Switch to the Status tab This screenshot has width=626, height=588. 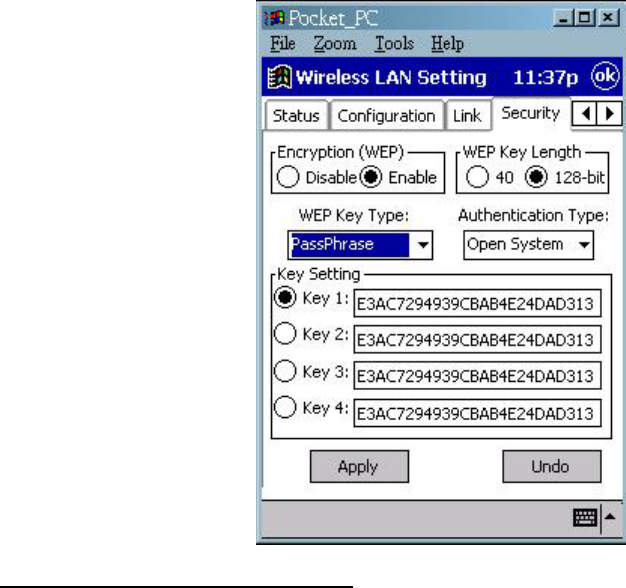coord(296,115)
